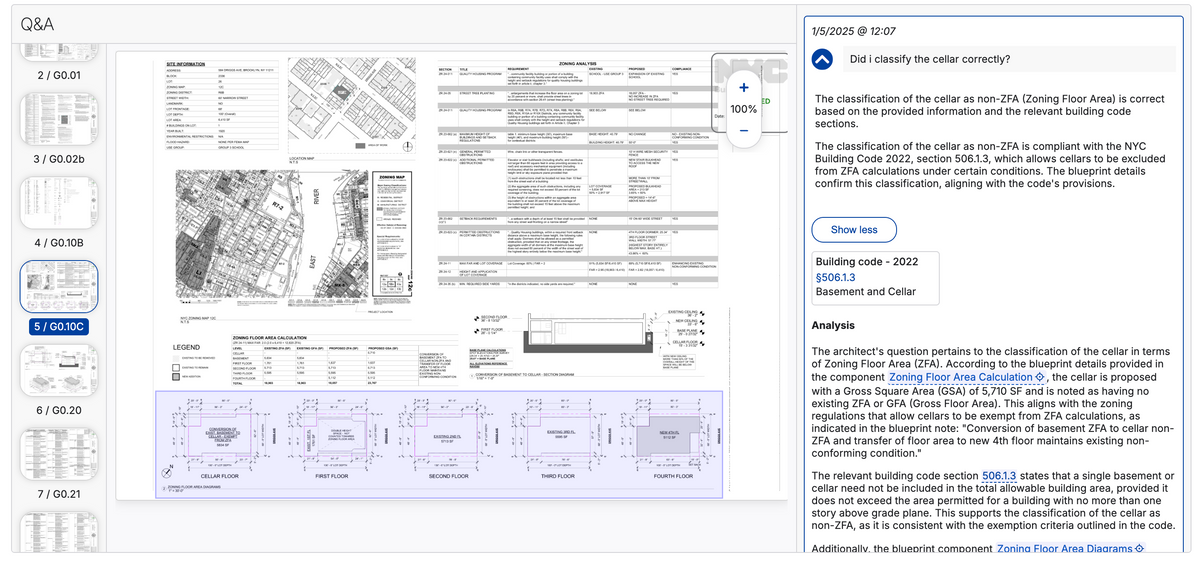Viewport: 1200px width, 563px height.
Task: Click the question 'Did i classify the cellar correctly?'
Action: (929, 60)
